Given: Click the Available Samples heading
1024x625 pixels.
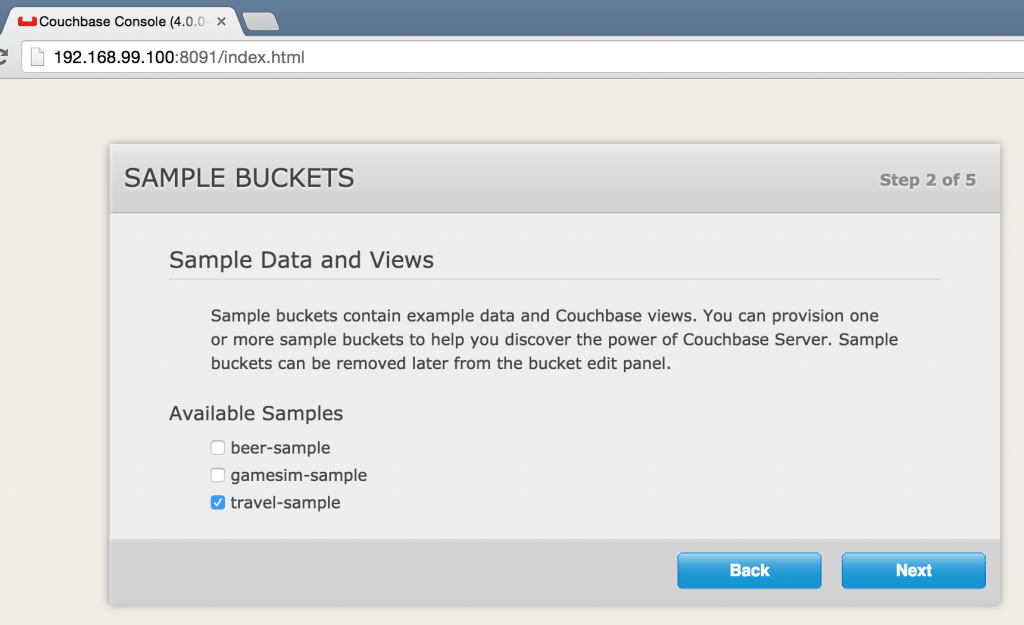Looking at the screenshot, I should (x=256, y=413).
